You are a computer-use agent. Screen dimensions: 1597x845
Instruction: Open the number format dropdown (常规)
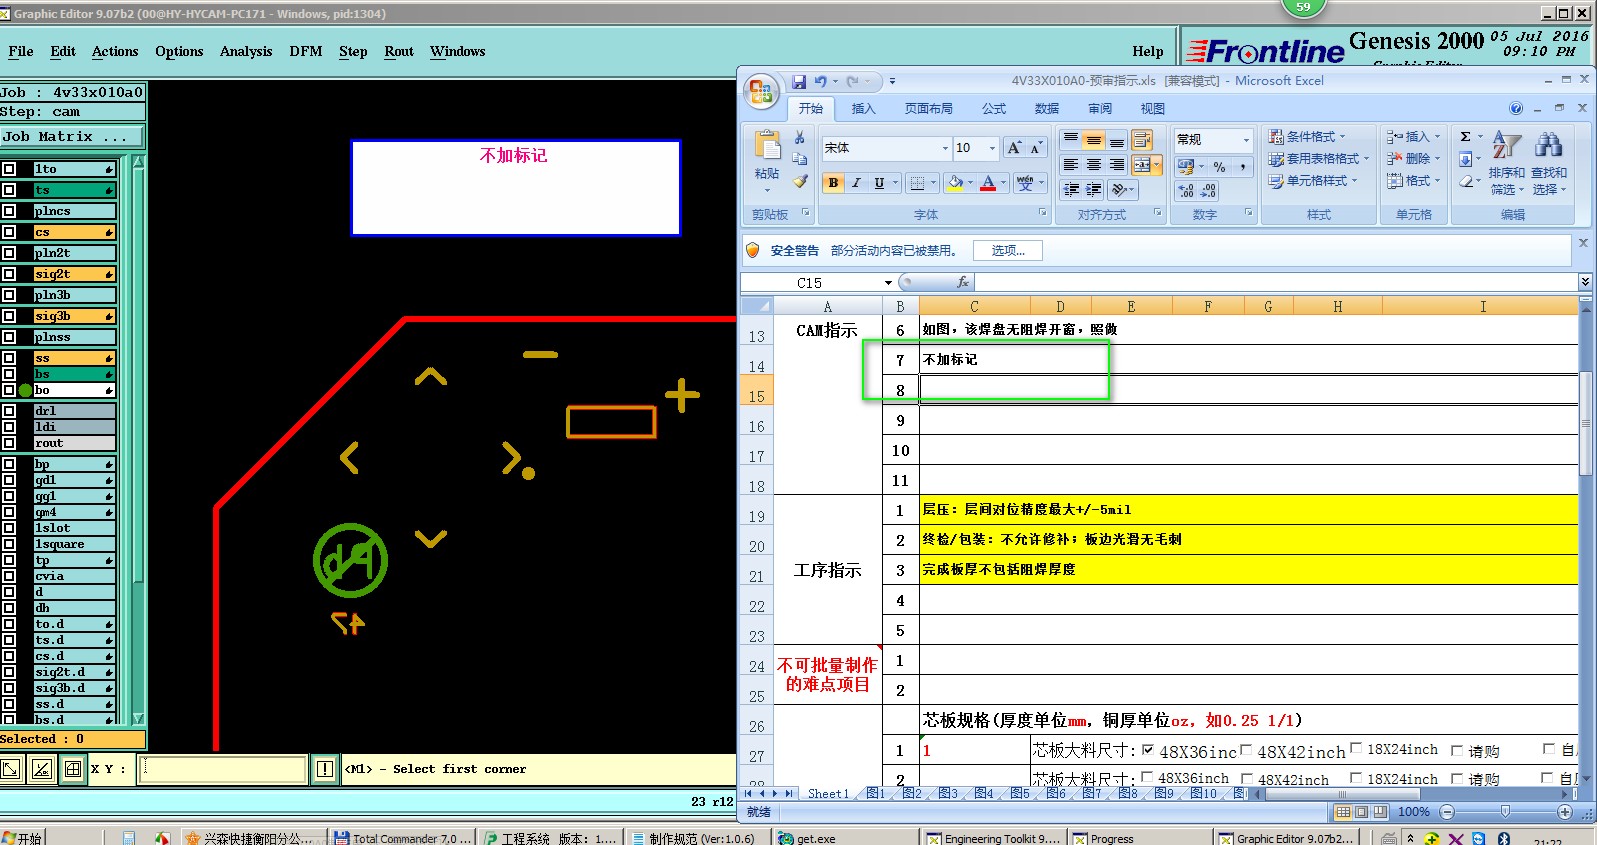[1246, 140]
